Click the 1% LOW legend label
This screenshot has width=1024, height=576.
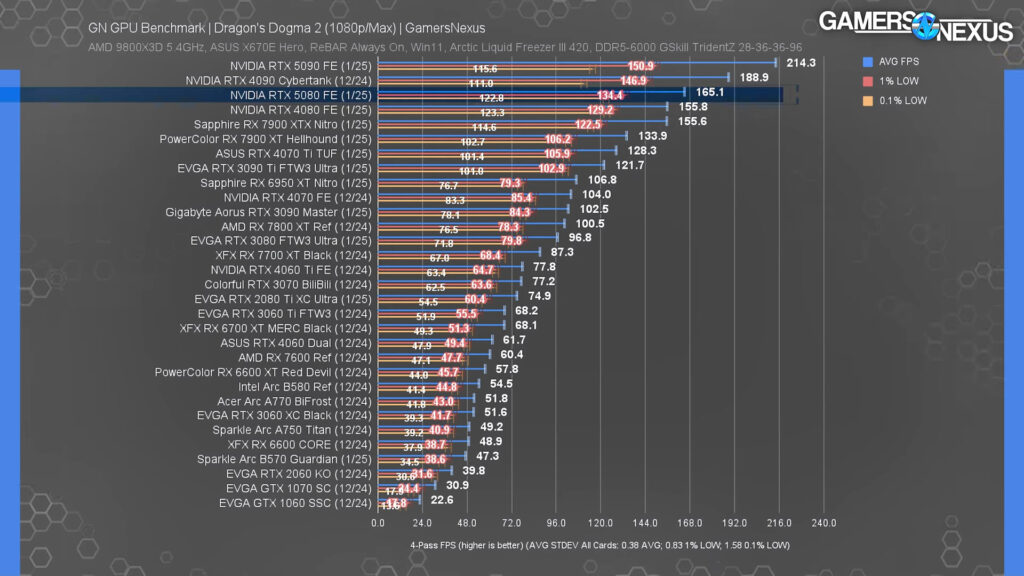click(899, 82)
